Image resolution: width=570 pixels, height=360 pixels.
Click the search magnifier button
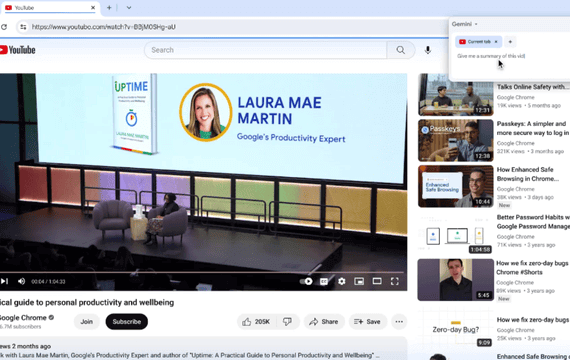401,50
